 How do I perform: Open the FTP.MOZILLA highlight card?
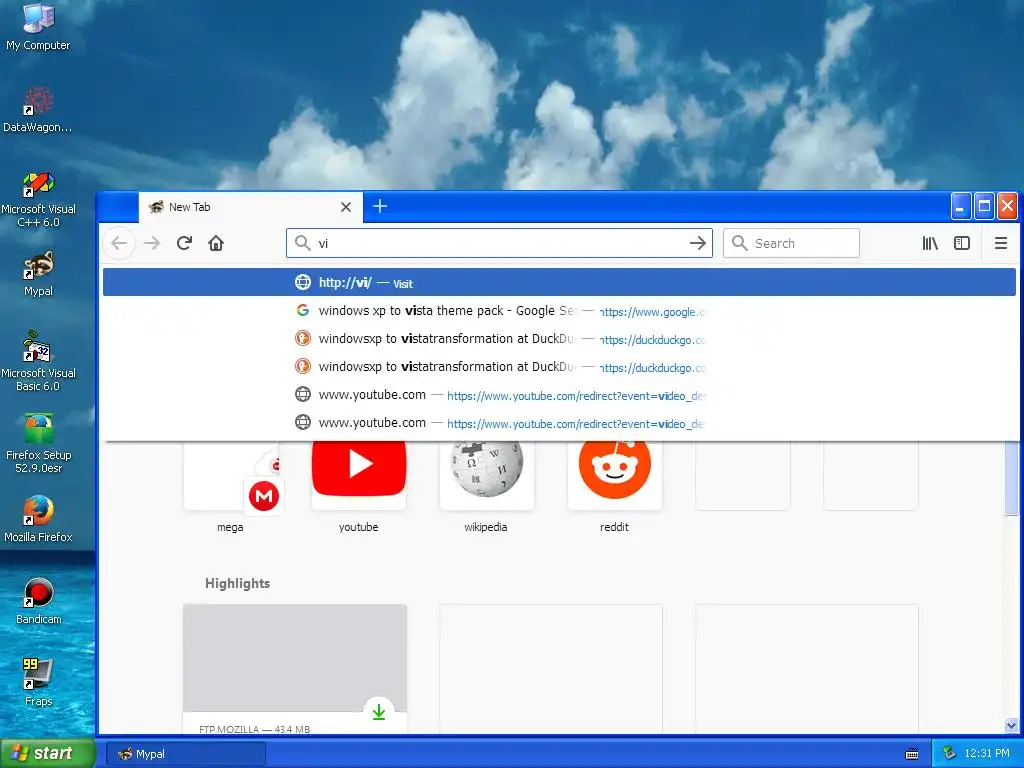(x=295, y=669)
